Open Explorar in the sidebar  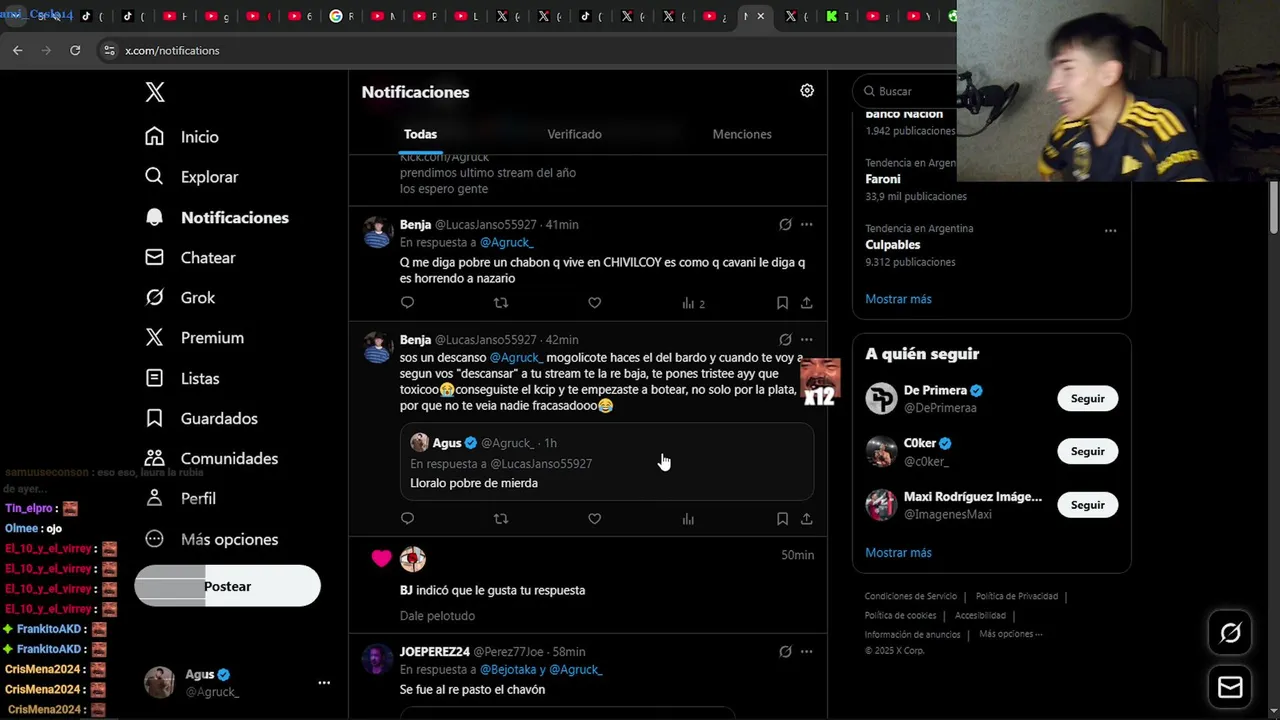[x=192, y=177]
